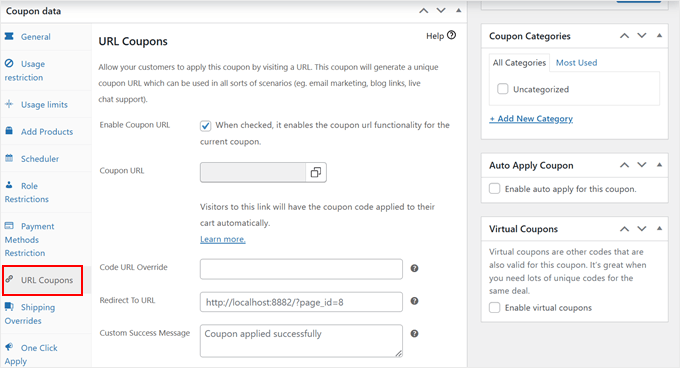The width and height of the screenshot is (680, 368).
Task: Click the Custom Success Message textarea
Action: (301, 341)
